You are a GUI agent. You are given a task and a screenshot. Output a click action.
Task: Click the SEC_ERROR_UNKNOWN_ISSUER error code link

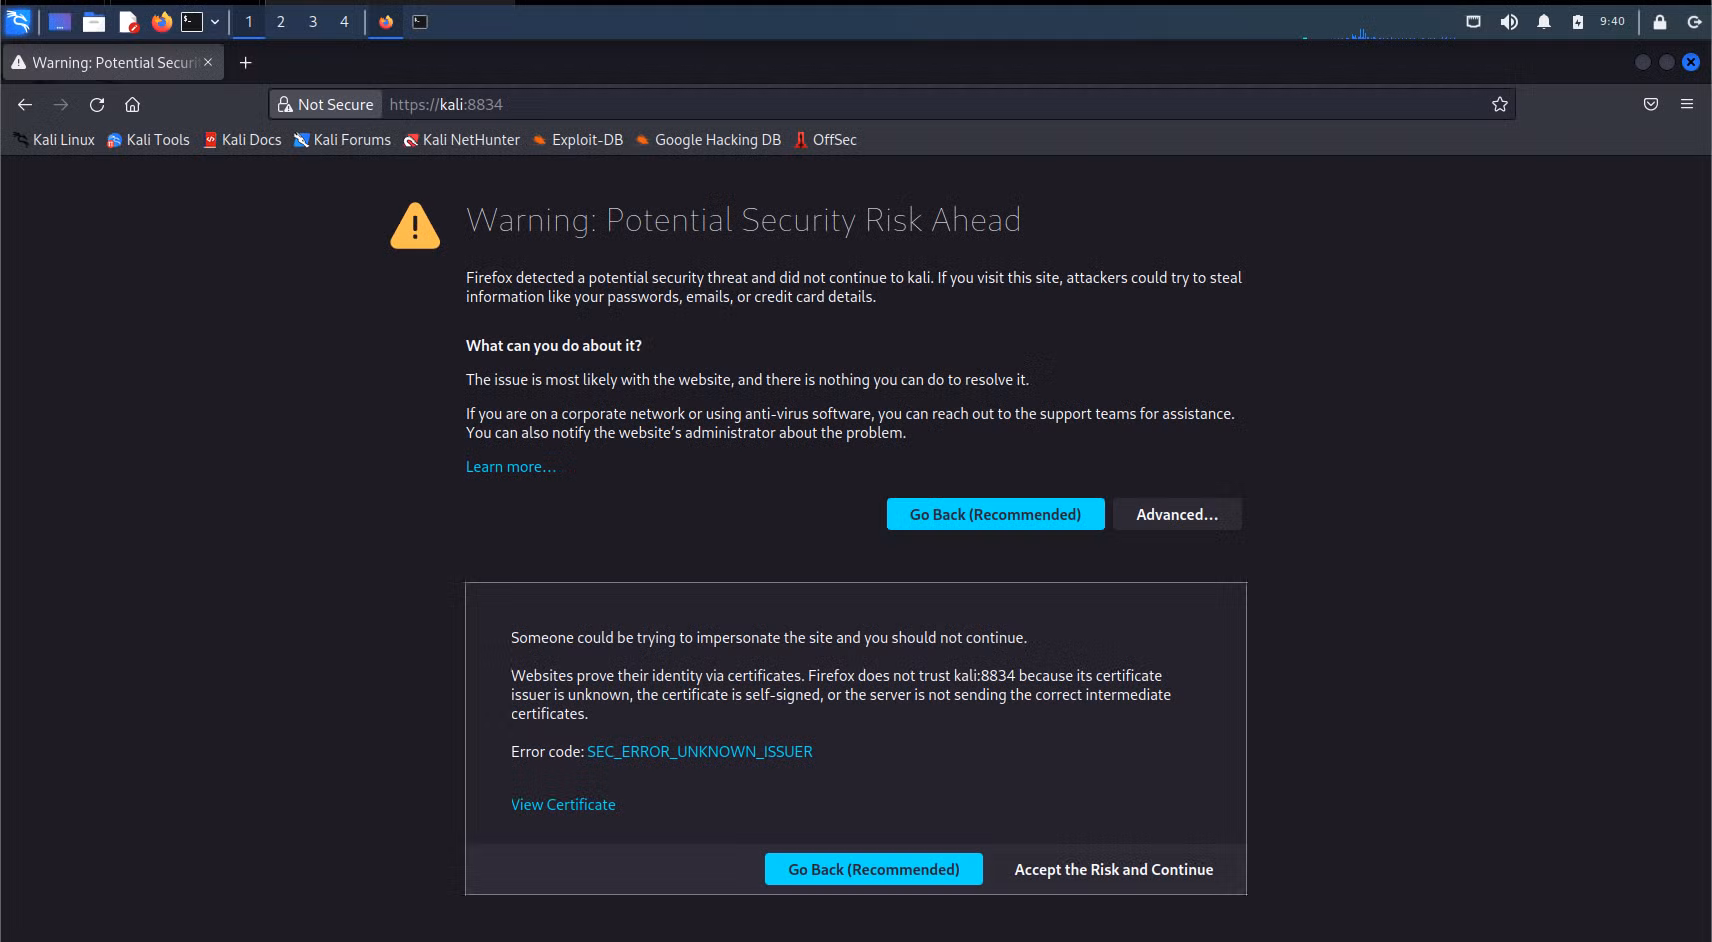point(700,752)
